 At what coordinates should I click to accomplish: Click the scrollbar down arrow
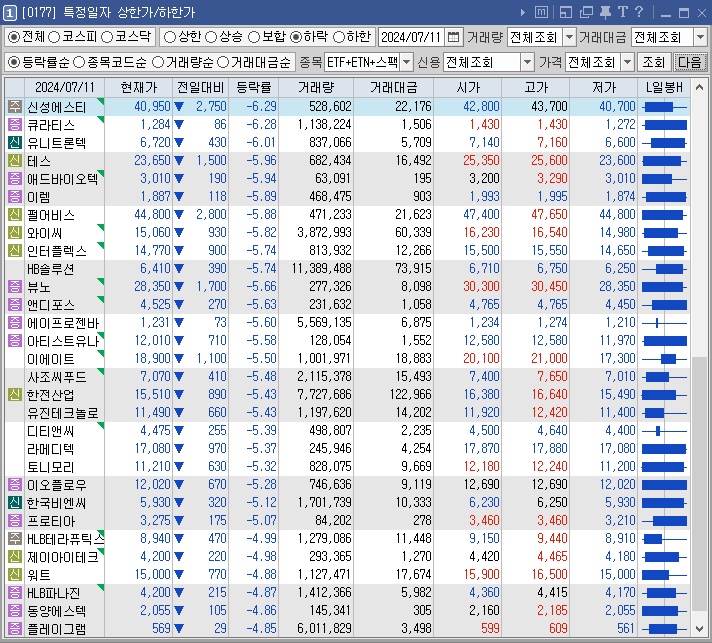pos(699,629)
